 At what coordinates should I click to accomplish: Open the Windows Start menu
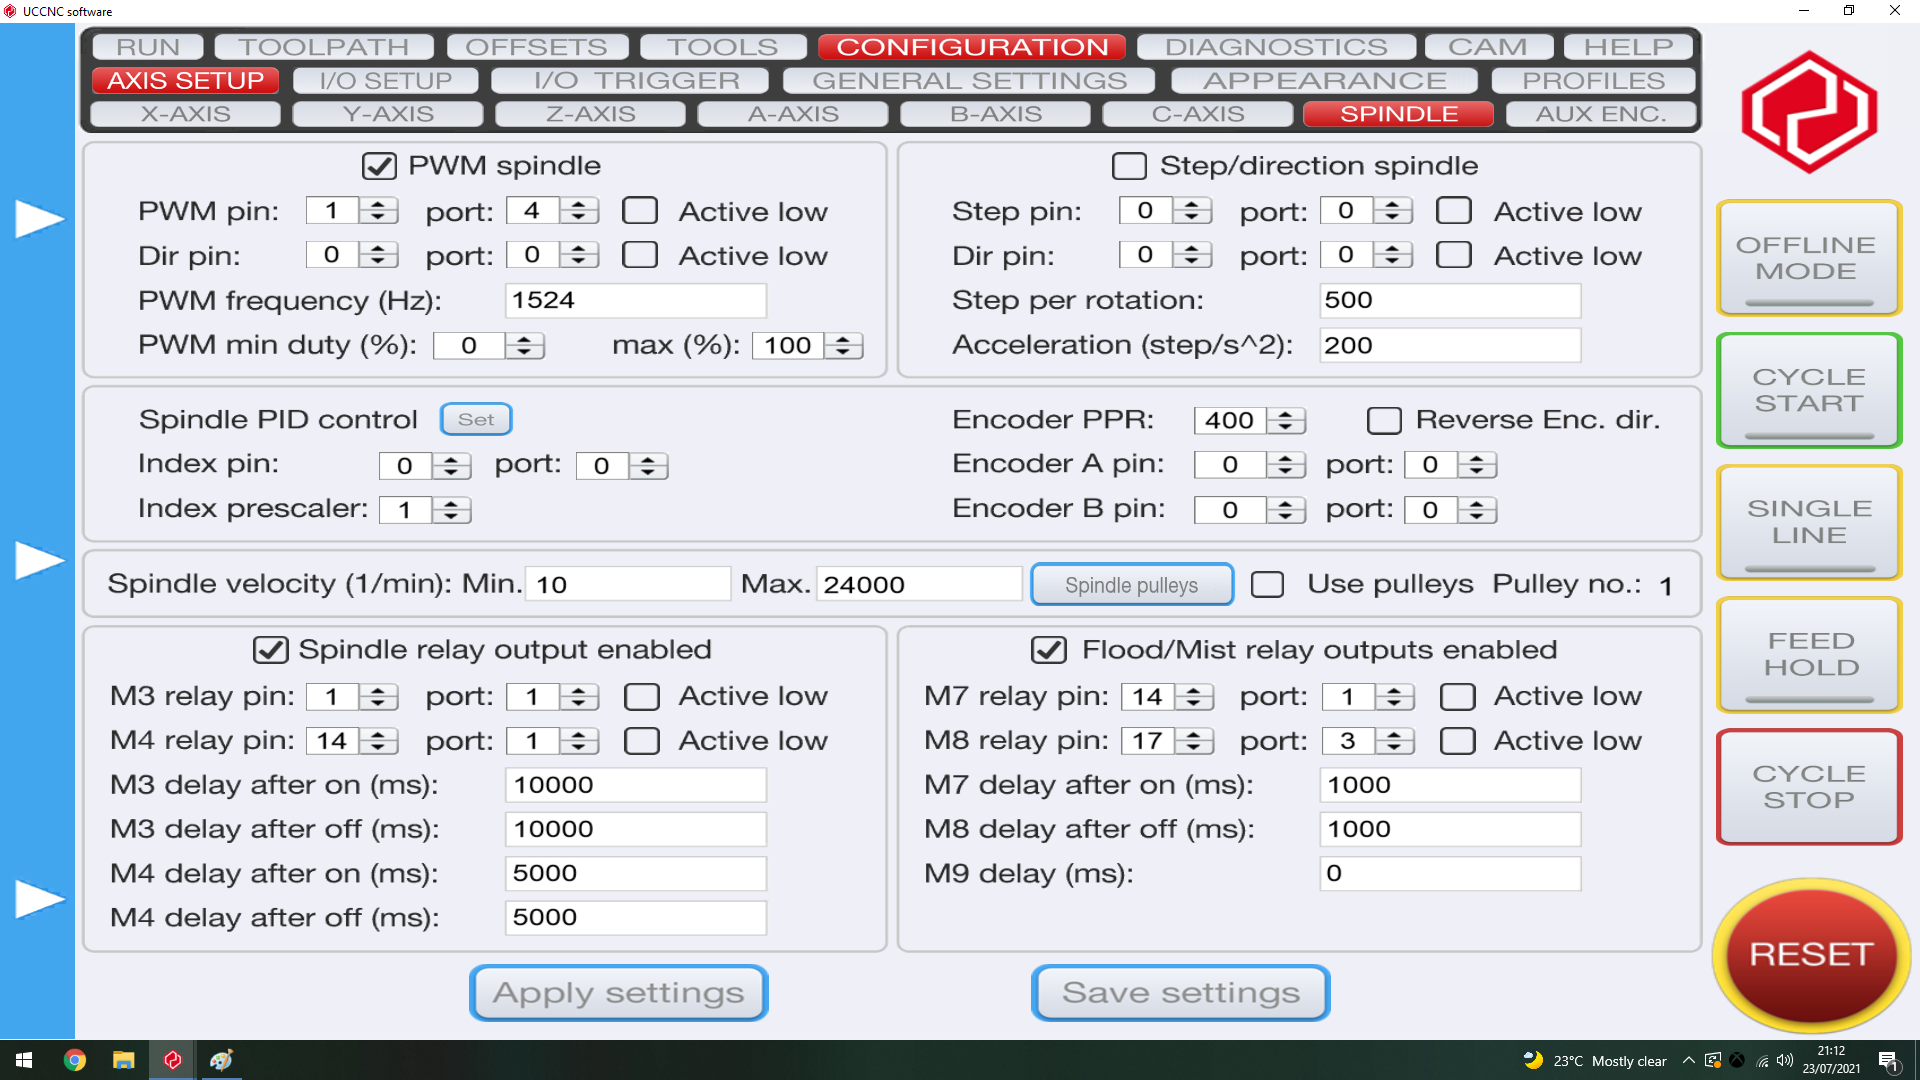coord(24,1060)
